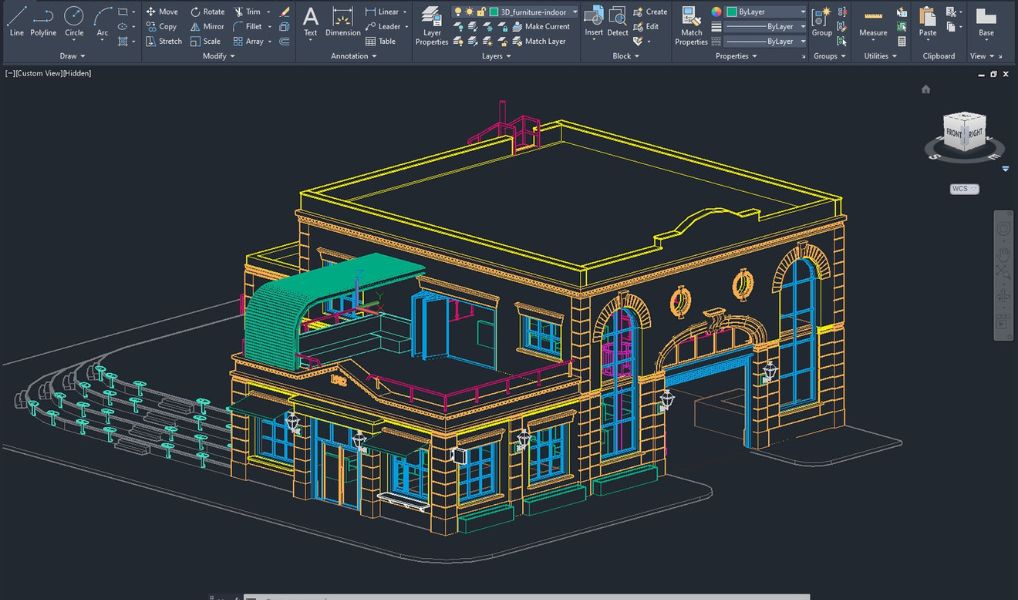Click the Copy command in Modify
The image size is (1018, 600).
coord(161,27)
